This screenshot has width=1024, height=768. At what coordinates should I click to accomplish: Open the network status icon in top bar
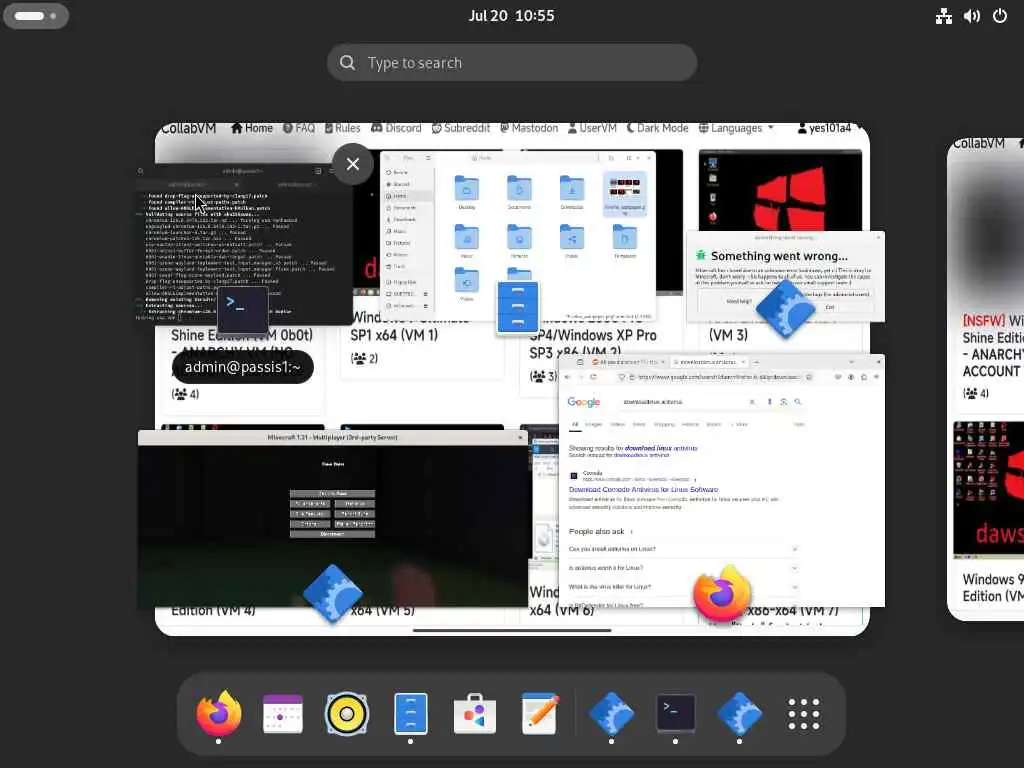point(944,16)
